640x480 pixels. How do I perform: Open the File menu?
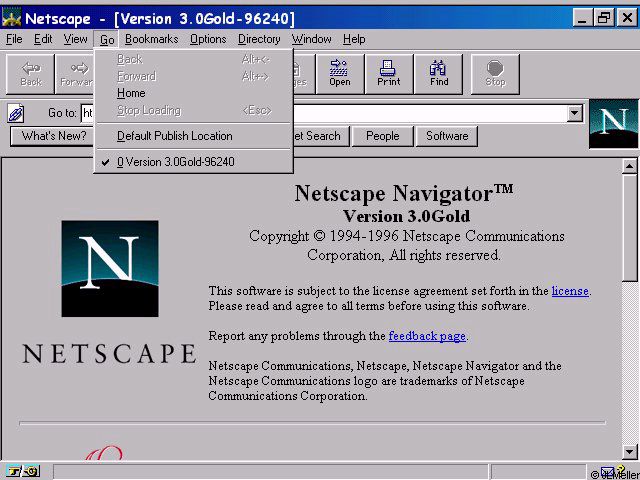click(14, 39)
